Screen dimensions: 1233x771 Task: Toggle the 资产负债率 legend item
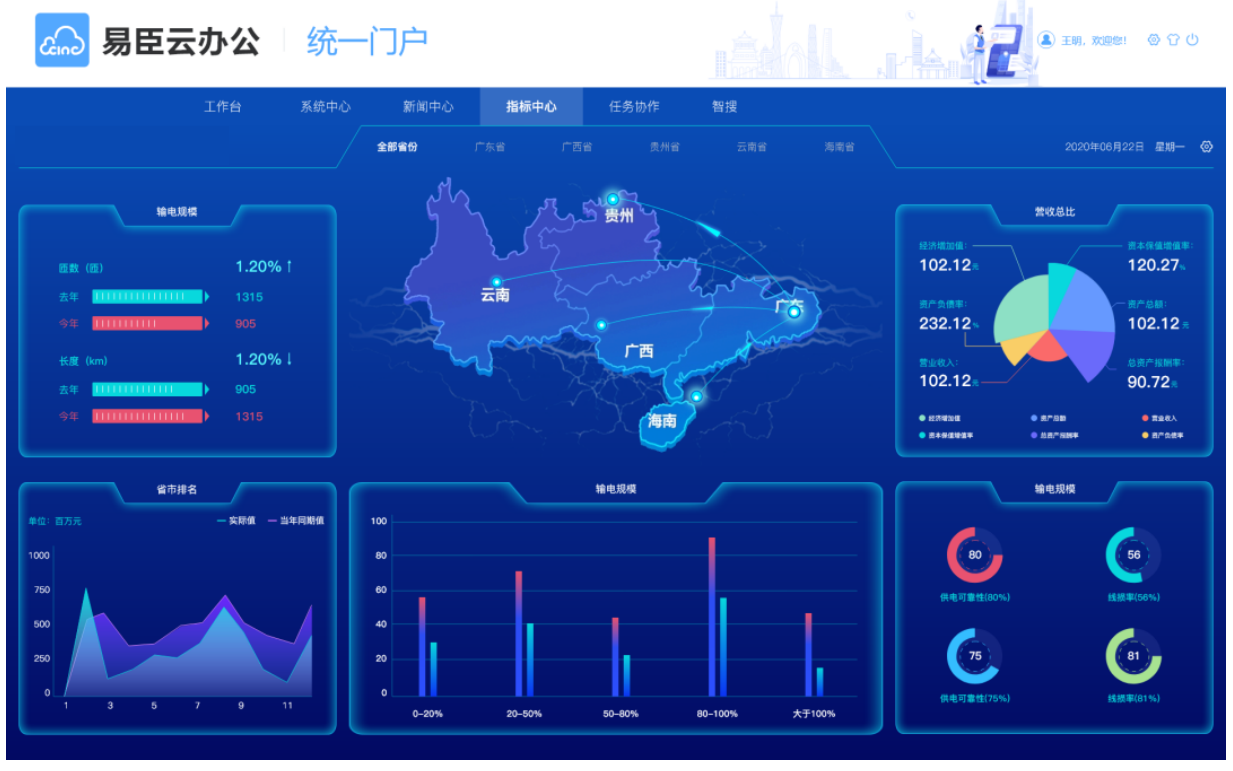[1162, 436]
